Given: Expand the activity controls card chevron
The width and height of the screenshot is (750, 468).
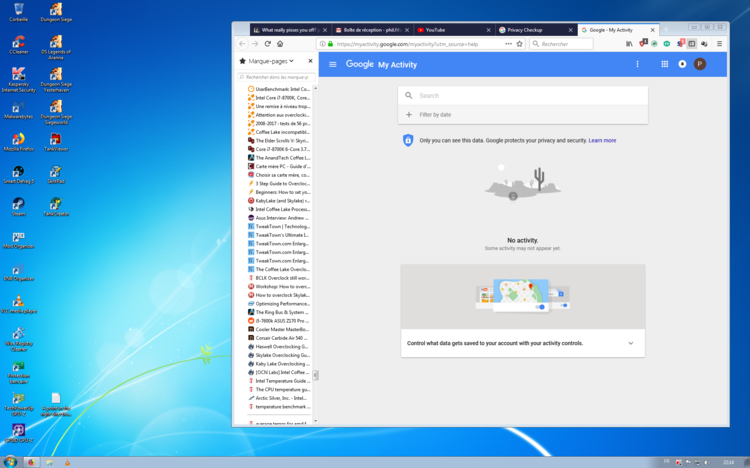Looking at the screenshot, I should point(630,343).
